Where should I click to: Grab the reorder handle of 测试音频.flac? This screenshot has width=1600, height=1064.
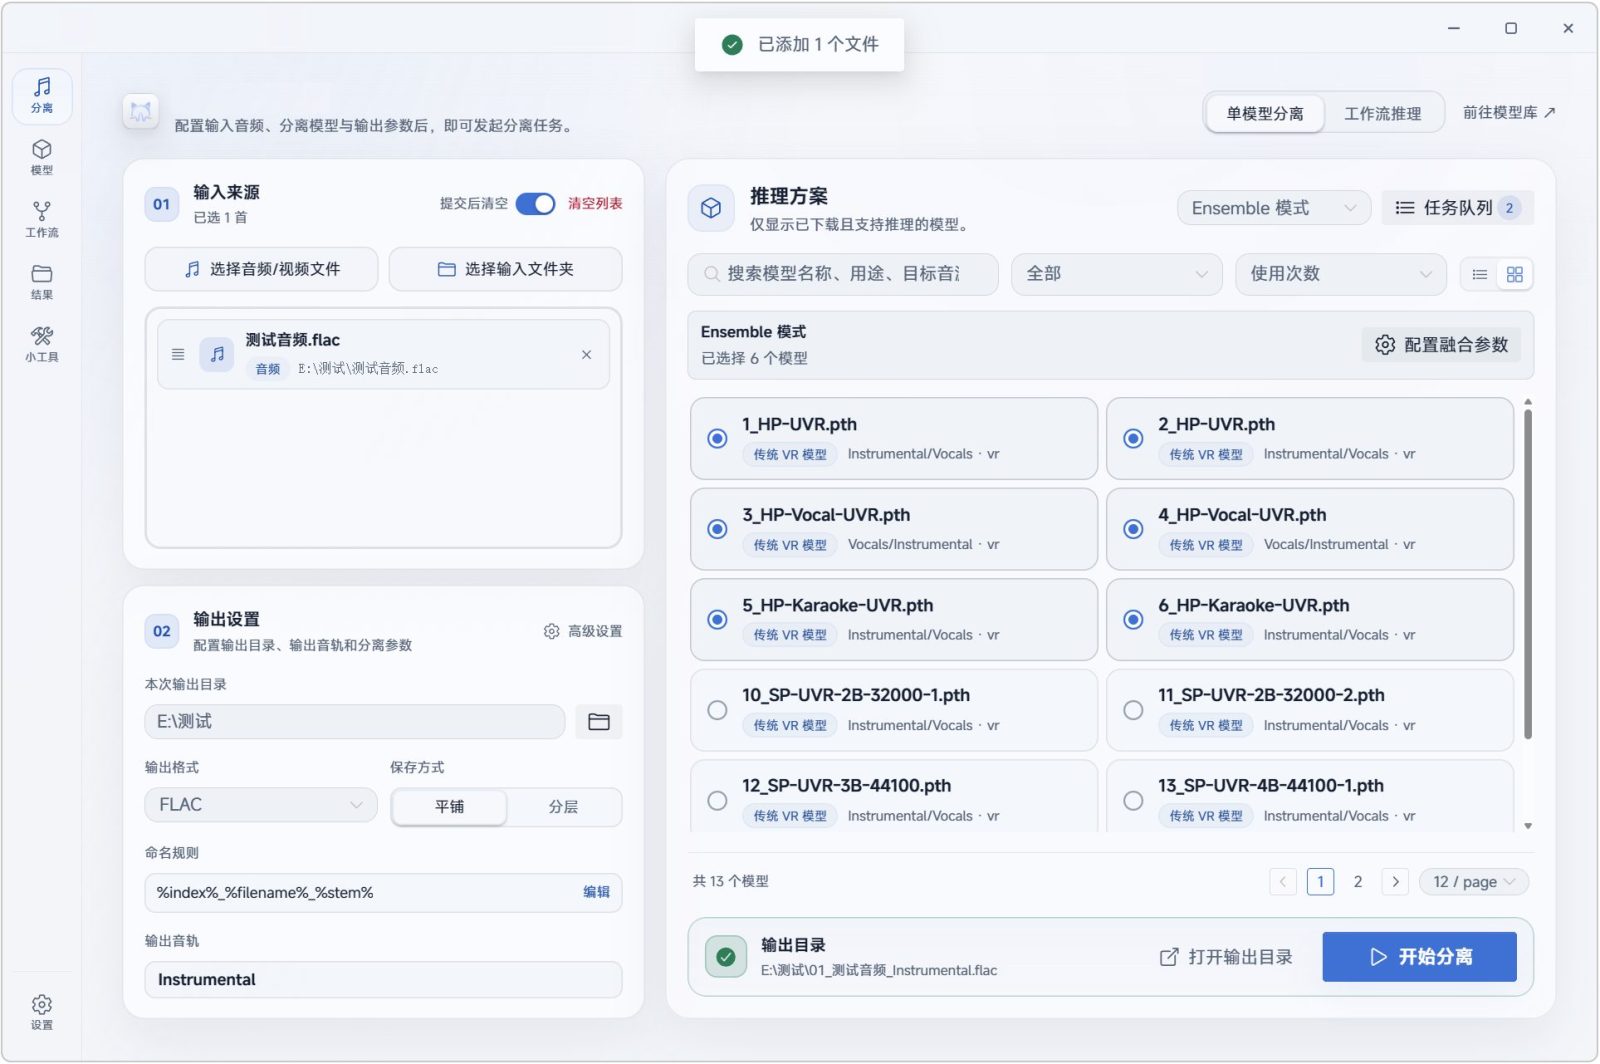(178, 355)
